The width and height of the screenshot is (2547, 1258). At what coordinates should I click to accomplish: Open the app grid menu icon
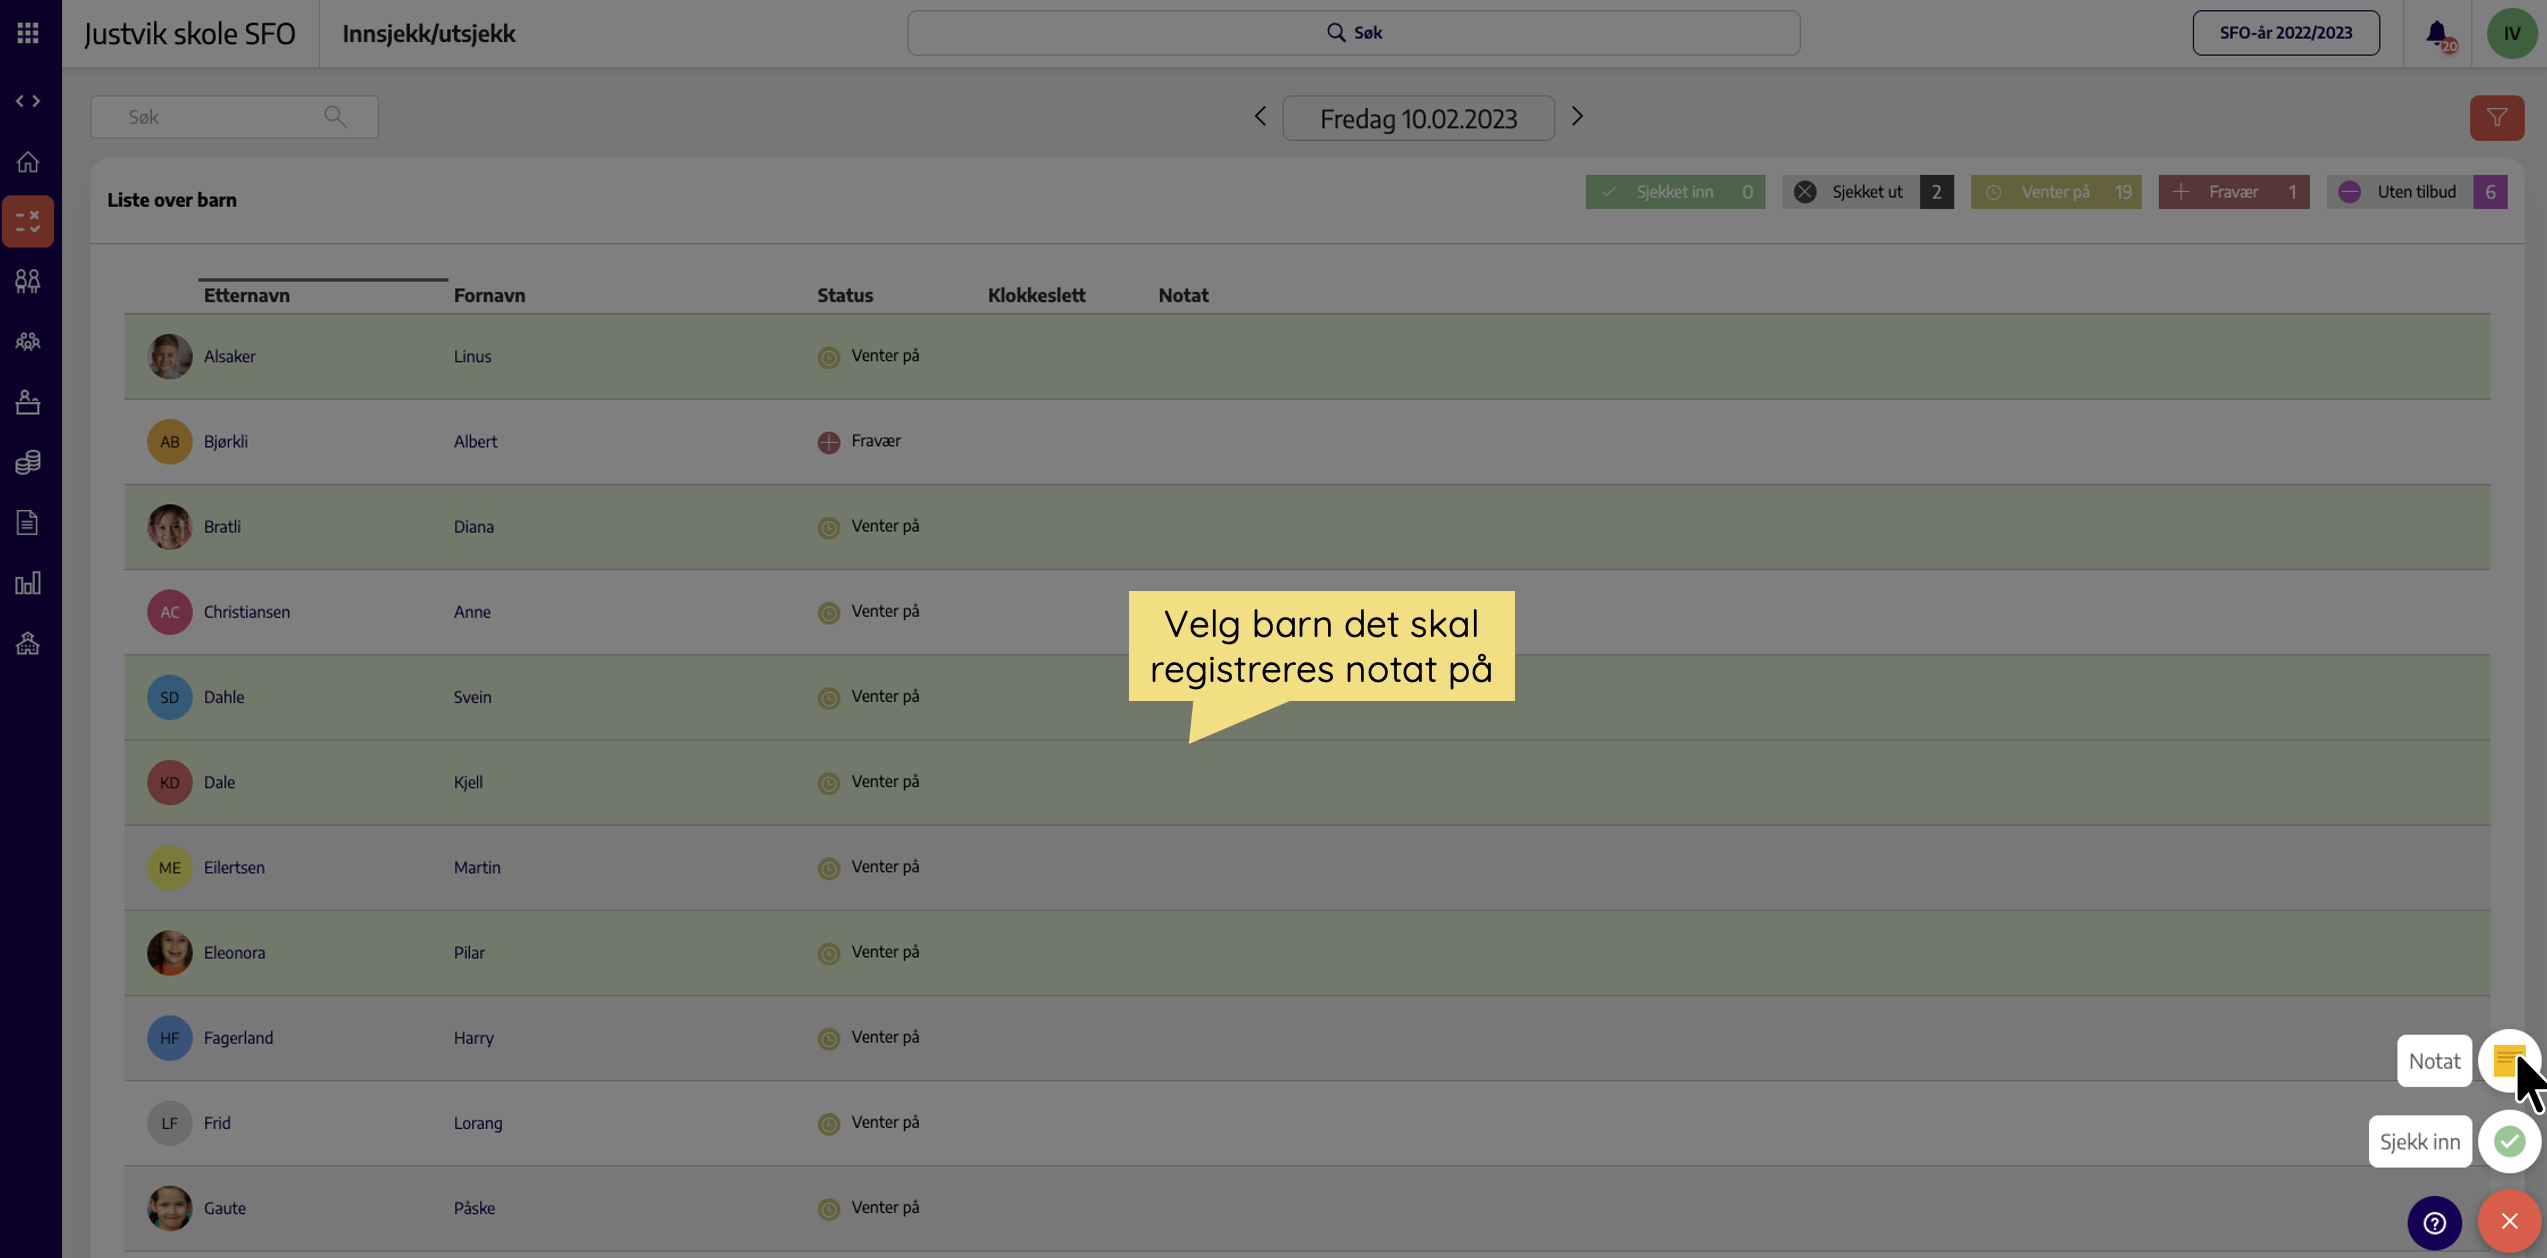click(28, 33)
